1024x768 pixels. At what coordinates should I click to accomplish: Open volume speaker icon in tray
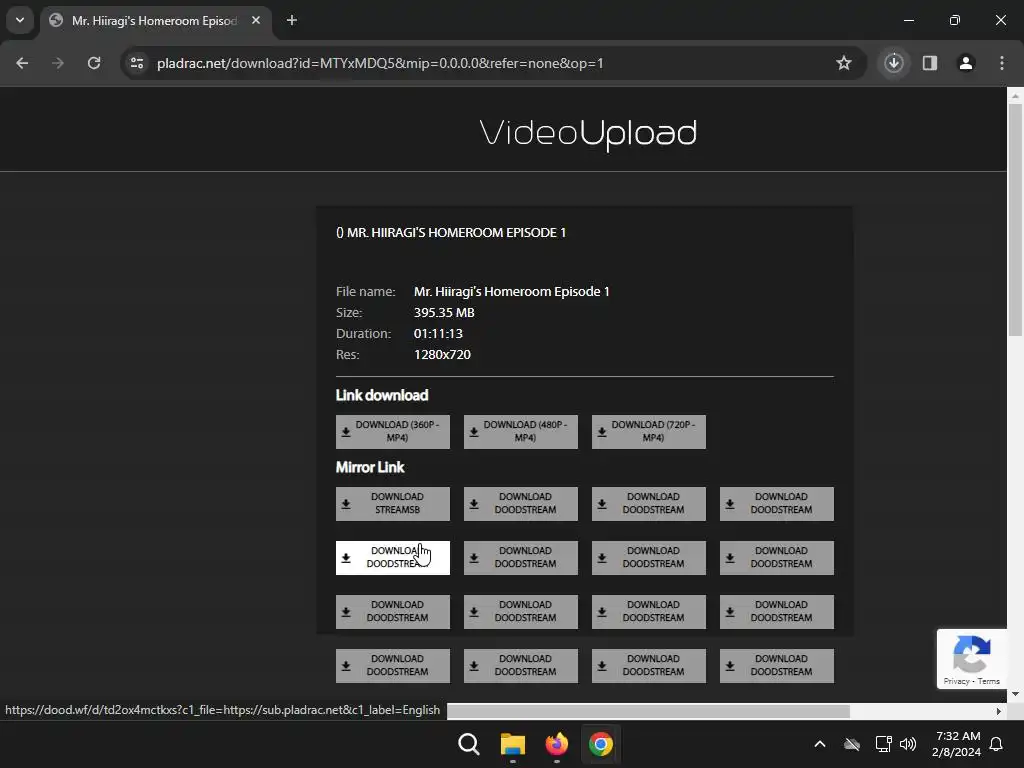pyautogui.click(x=908, y=744)
